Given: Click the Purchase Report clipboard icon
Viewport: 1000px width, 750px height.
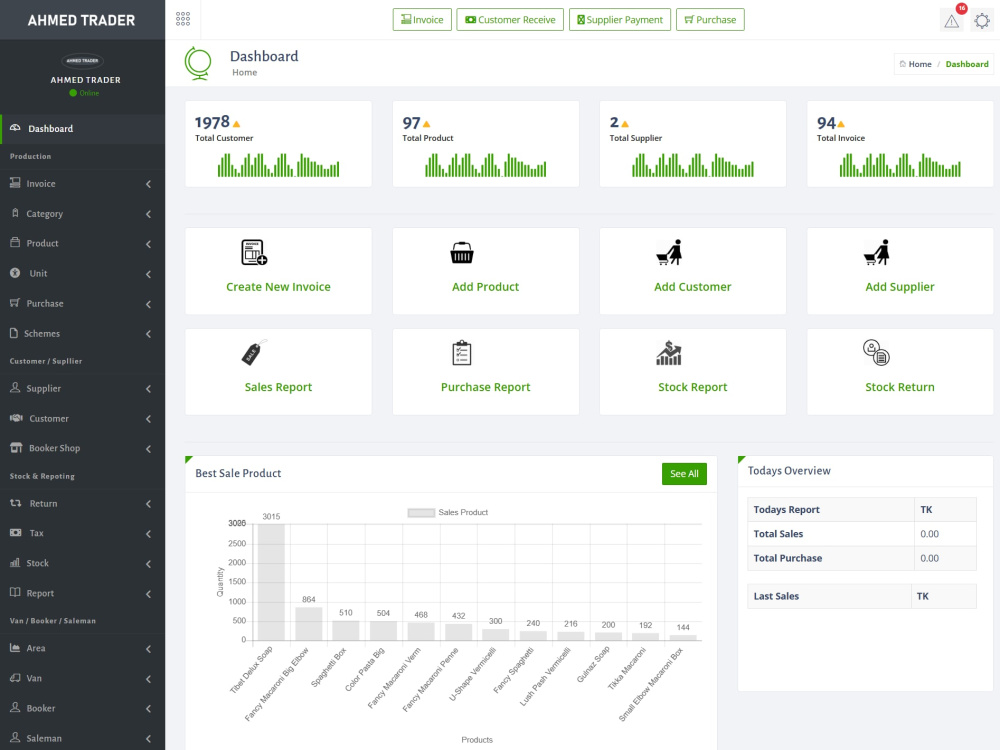Looking at the screenshot, I should pyautogui.click(x=462, y=353).
